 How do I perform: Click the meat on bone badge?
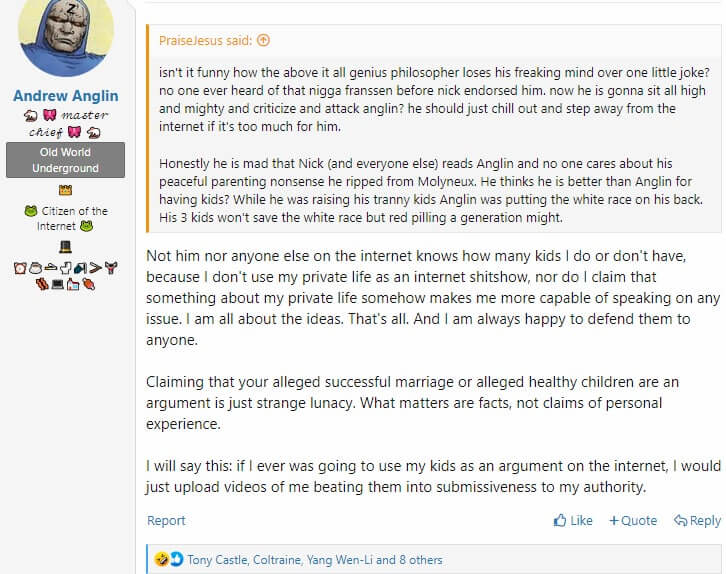click(x=88, y=284)
